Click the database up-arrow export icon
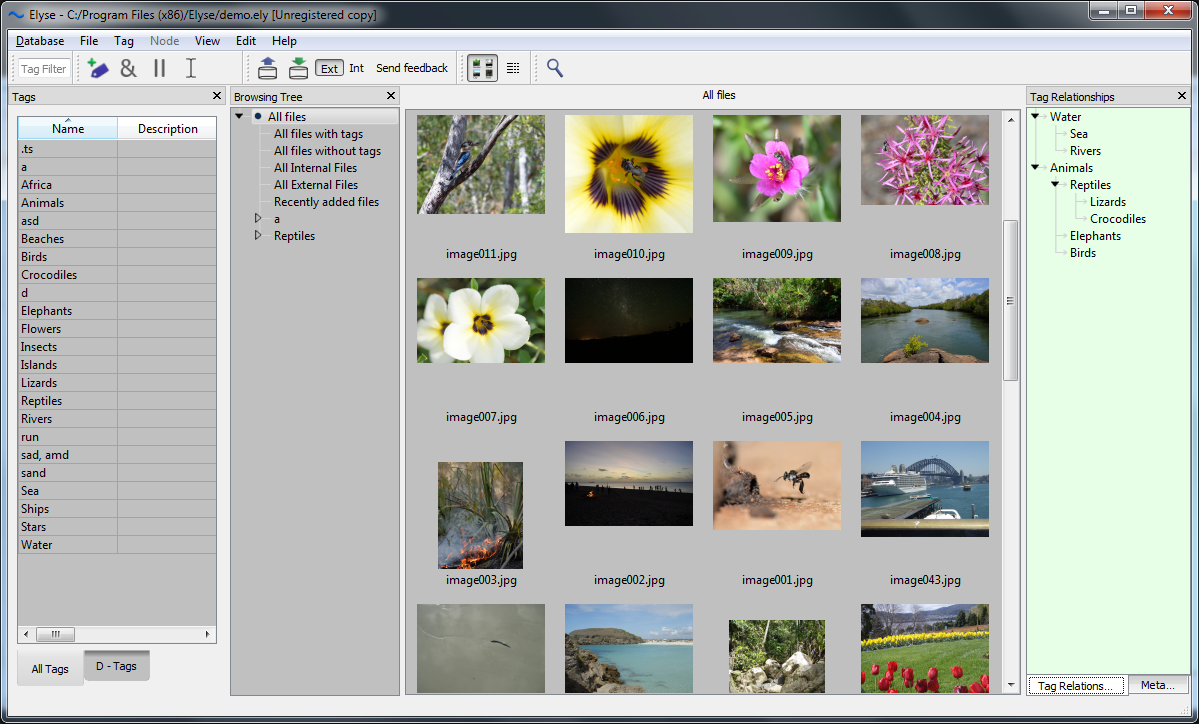Screen dimensions: 1199x724 click(x=268, y=68)
